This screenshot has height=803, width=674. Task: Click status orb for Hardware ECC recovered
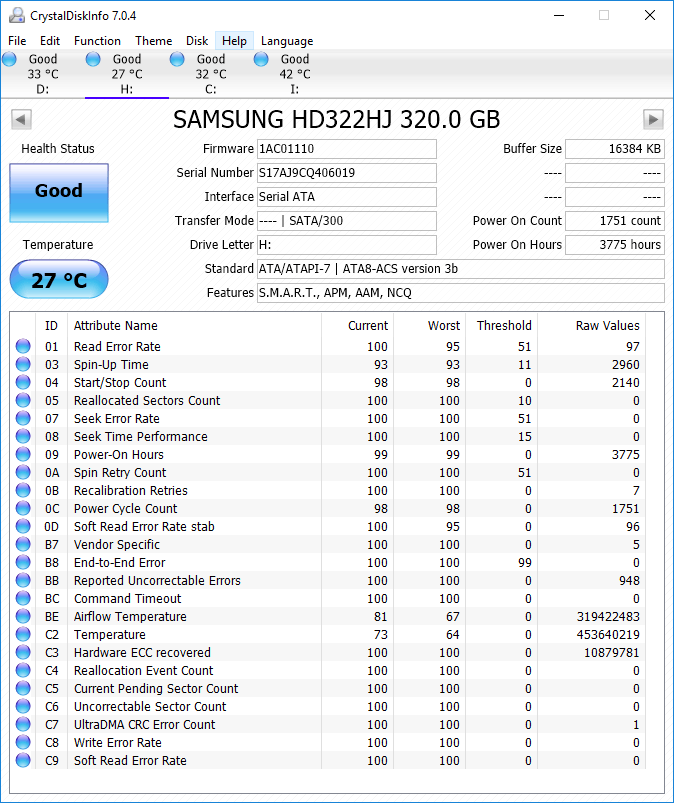click(23, 652)
